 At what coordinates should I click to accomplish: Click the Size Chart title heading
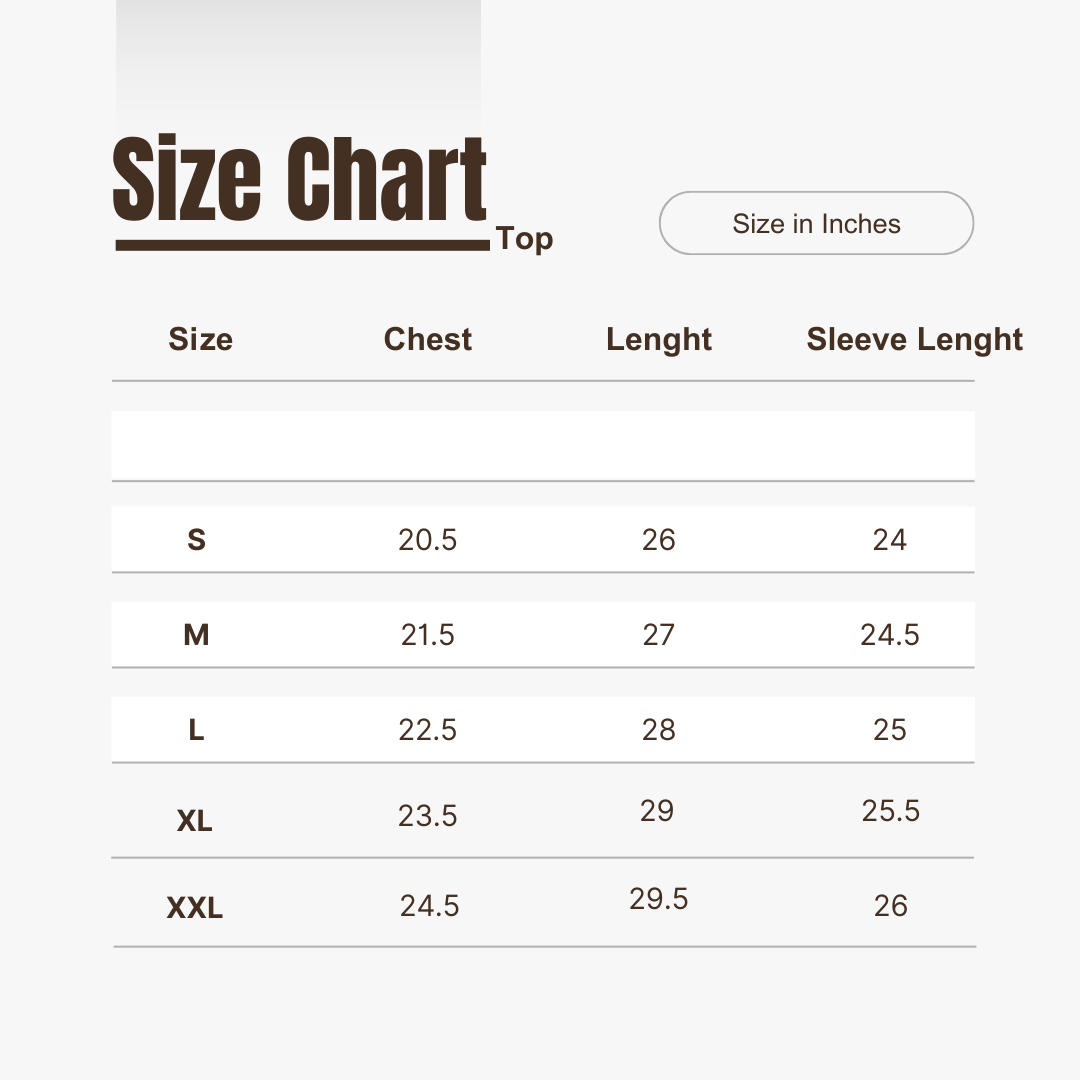tap(300, 180)
